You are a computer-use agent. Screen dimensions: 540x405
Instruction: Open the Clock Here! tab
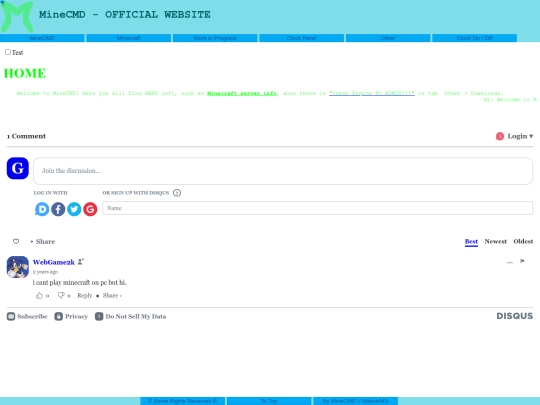click(x=301, y=38)
